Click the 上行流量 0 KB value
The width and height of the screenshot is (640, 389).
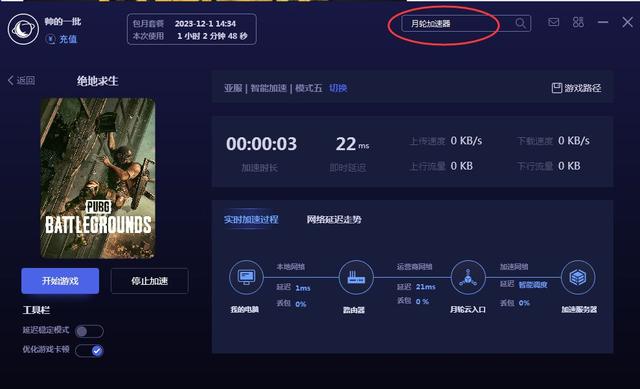click(x=461, y=166)
